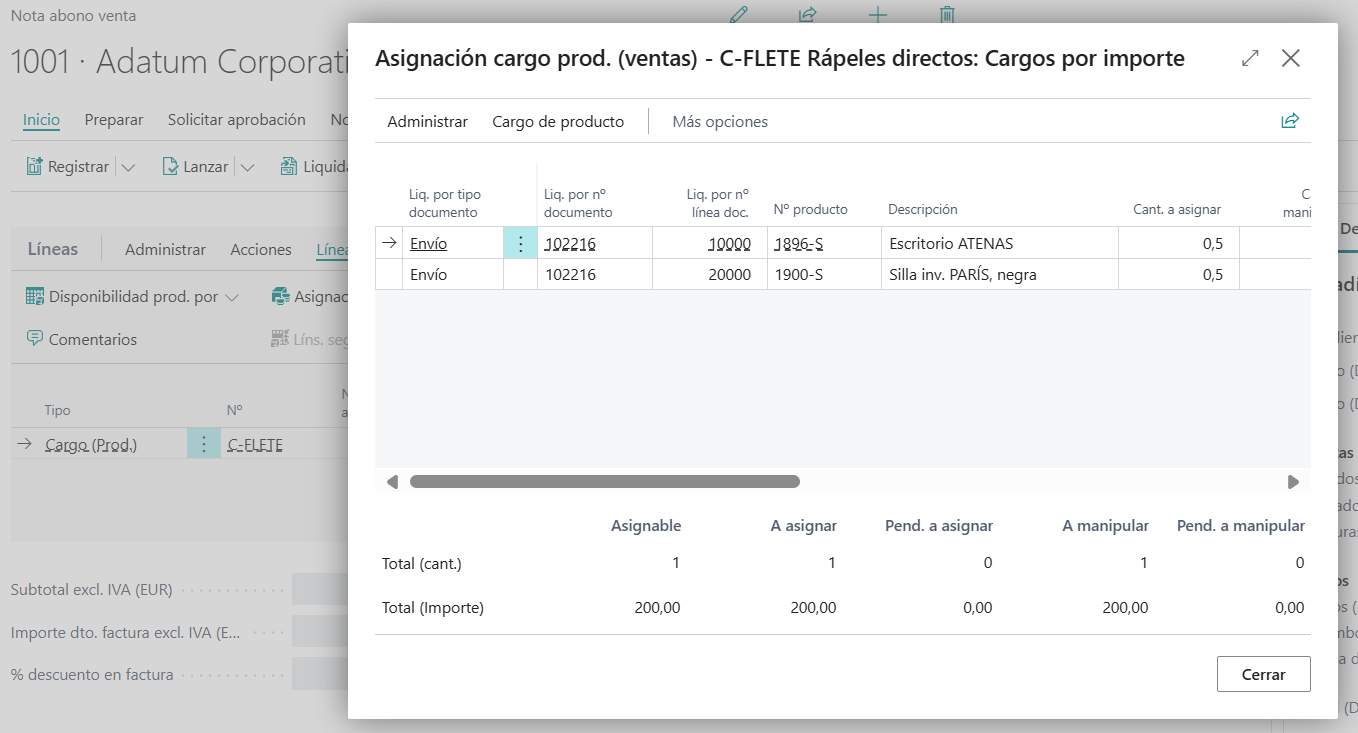Select the Escritorio ATENAS description cell
Screen dimensions: 1358x733
tap(1000, 243)
